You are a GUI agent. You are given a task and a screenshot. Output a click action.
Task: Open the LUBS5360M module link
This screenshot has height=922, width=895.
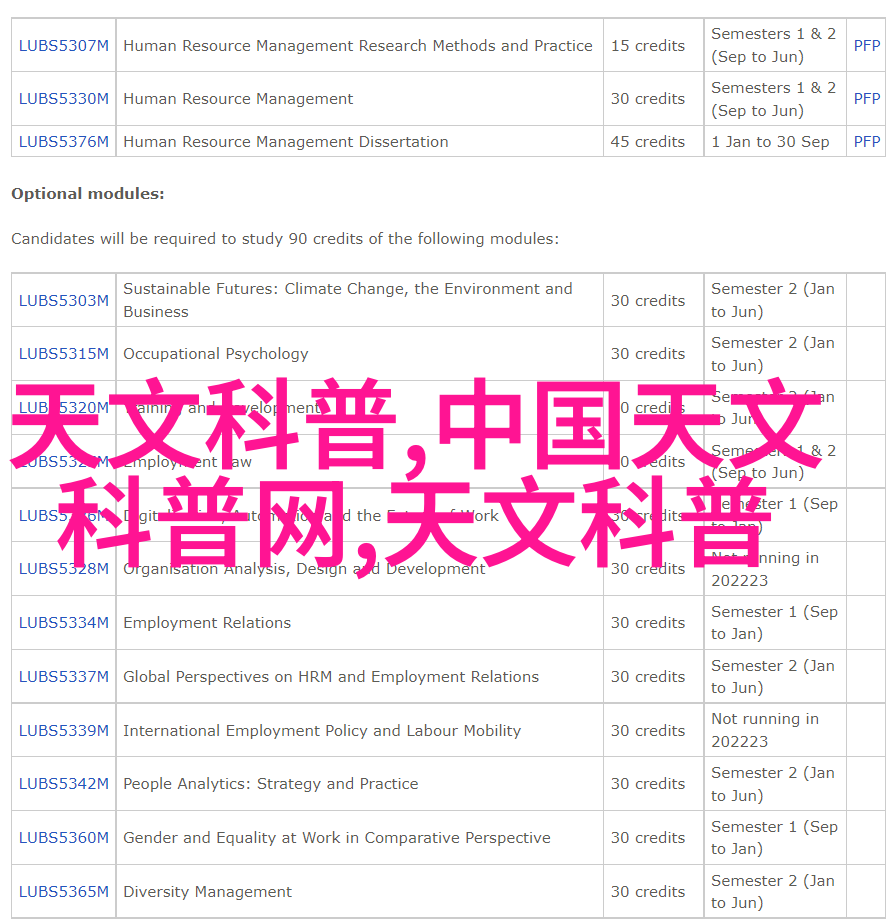pyautogui.click(x=63, y=838)
